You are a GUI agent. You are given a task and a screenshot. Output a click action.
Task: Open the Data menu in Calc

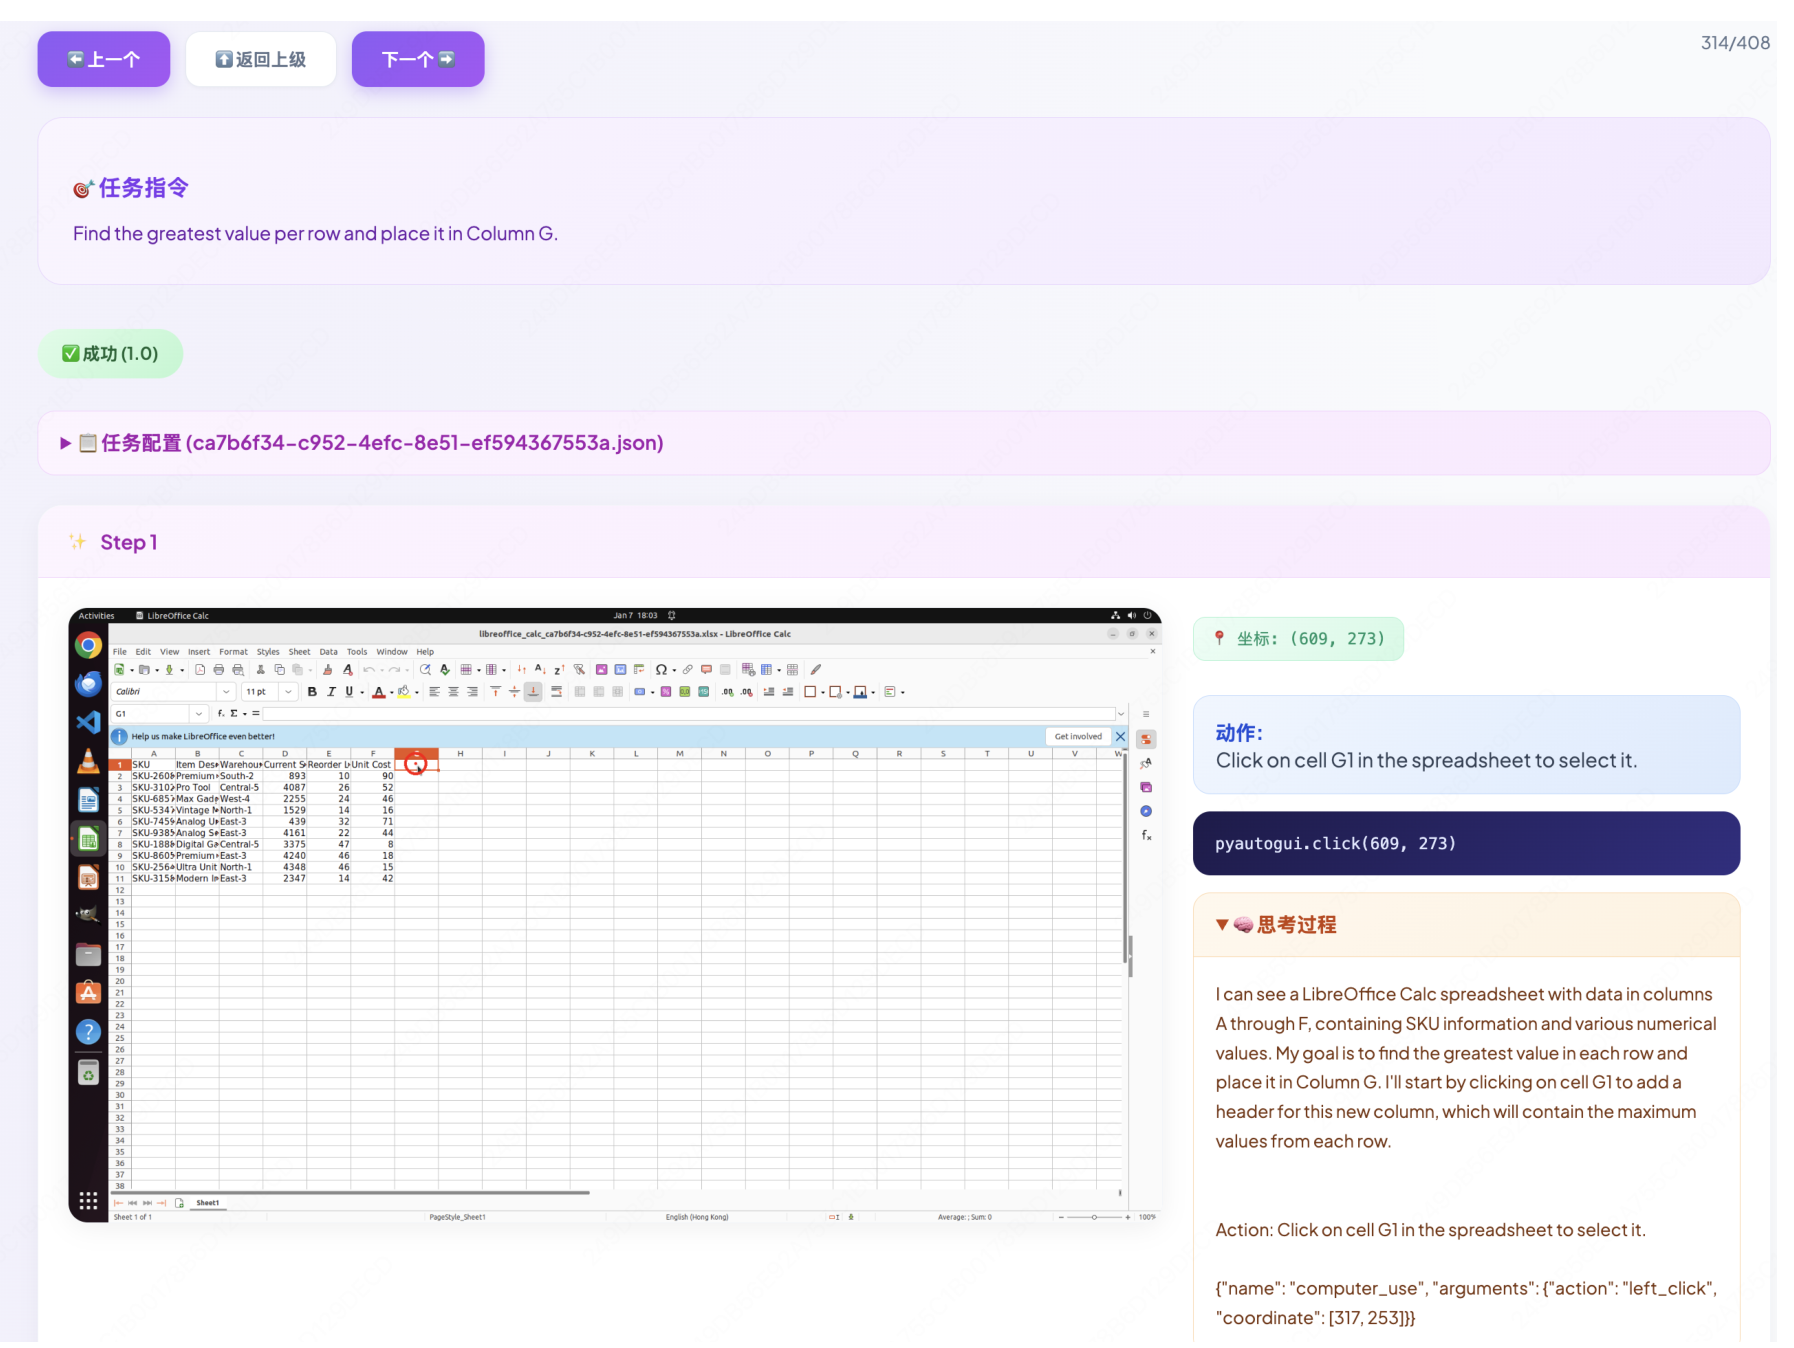click(x=328, y=652)
